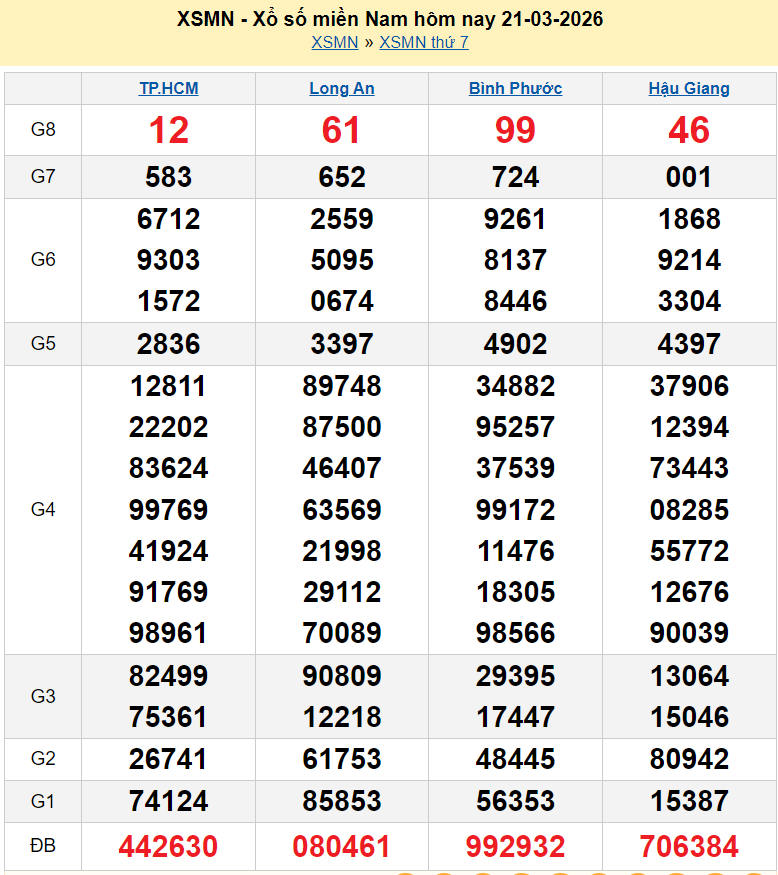Click TP.HCM special prize 442630
778x875 pixels.
pyautogui.click(x=168, y=847)
